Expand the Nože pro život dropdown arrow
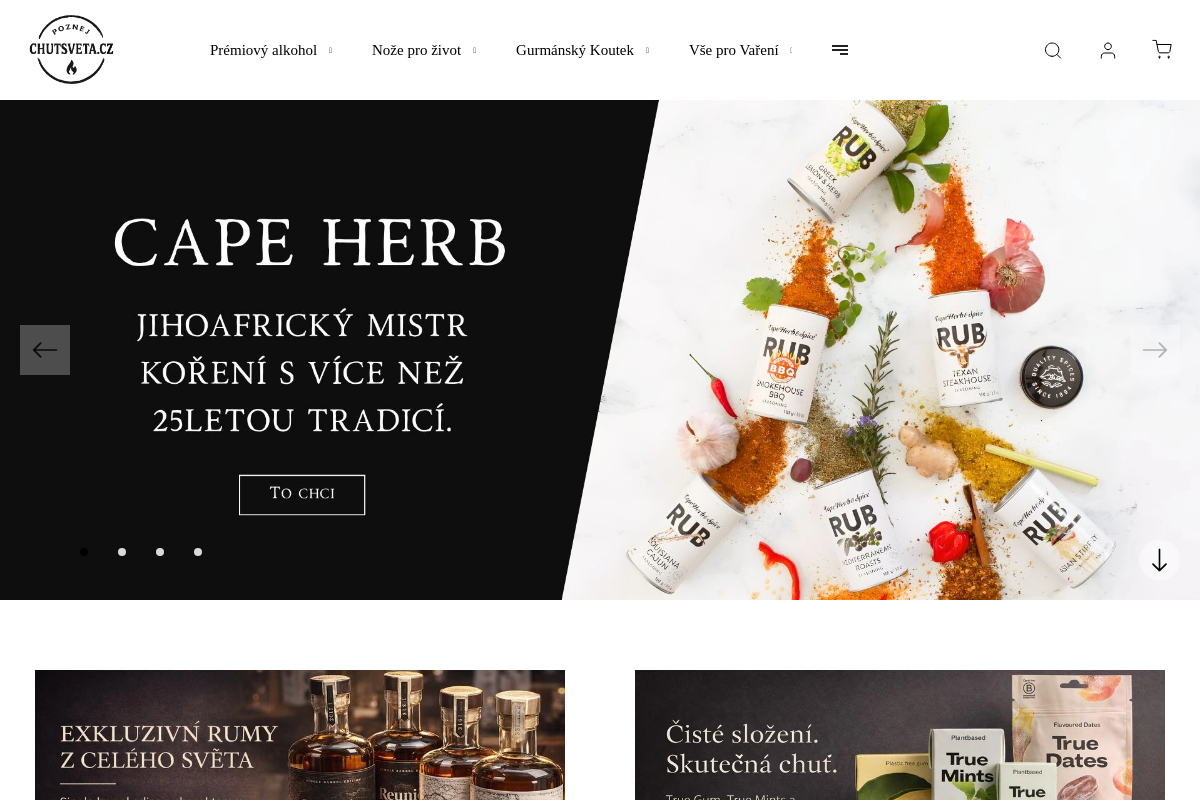This screenshot has width=1200, height=800. point(475,51)
